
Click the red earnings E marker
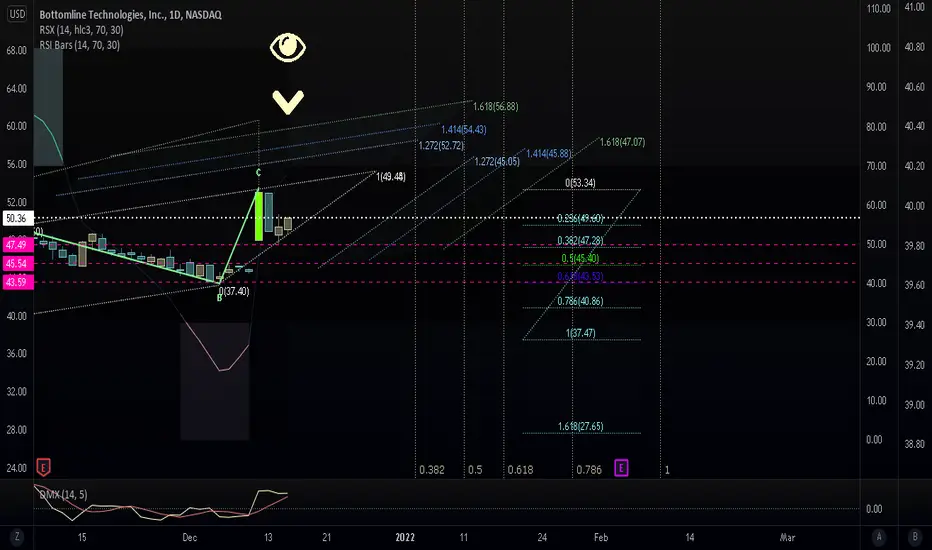point(43,467)
